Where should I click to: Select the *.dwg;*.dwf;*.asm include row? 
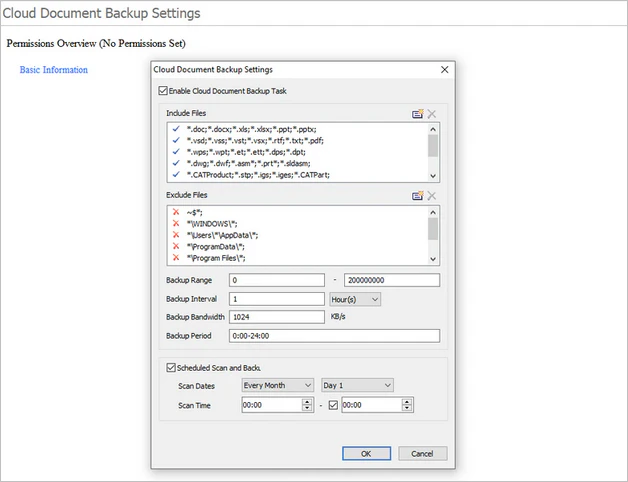point(248,163)
